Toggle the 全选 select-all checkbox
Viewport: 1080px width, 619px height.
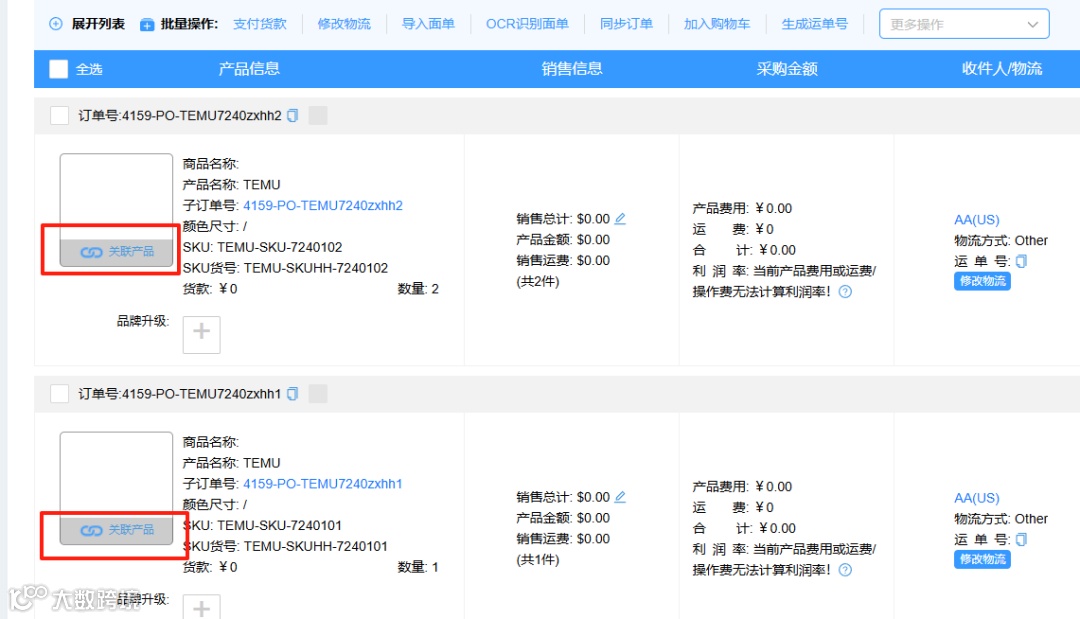(59, 69)
